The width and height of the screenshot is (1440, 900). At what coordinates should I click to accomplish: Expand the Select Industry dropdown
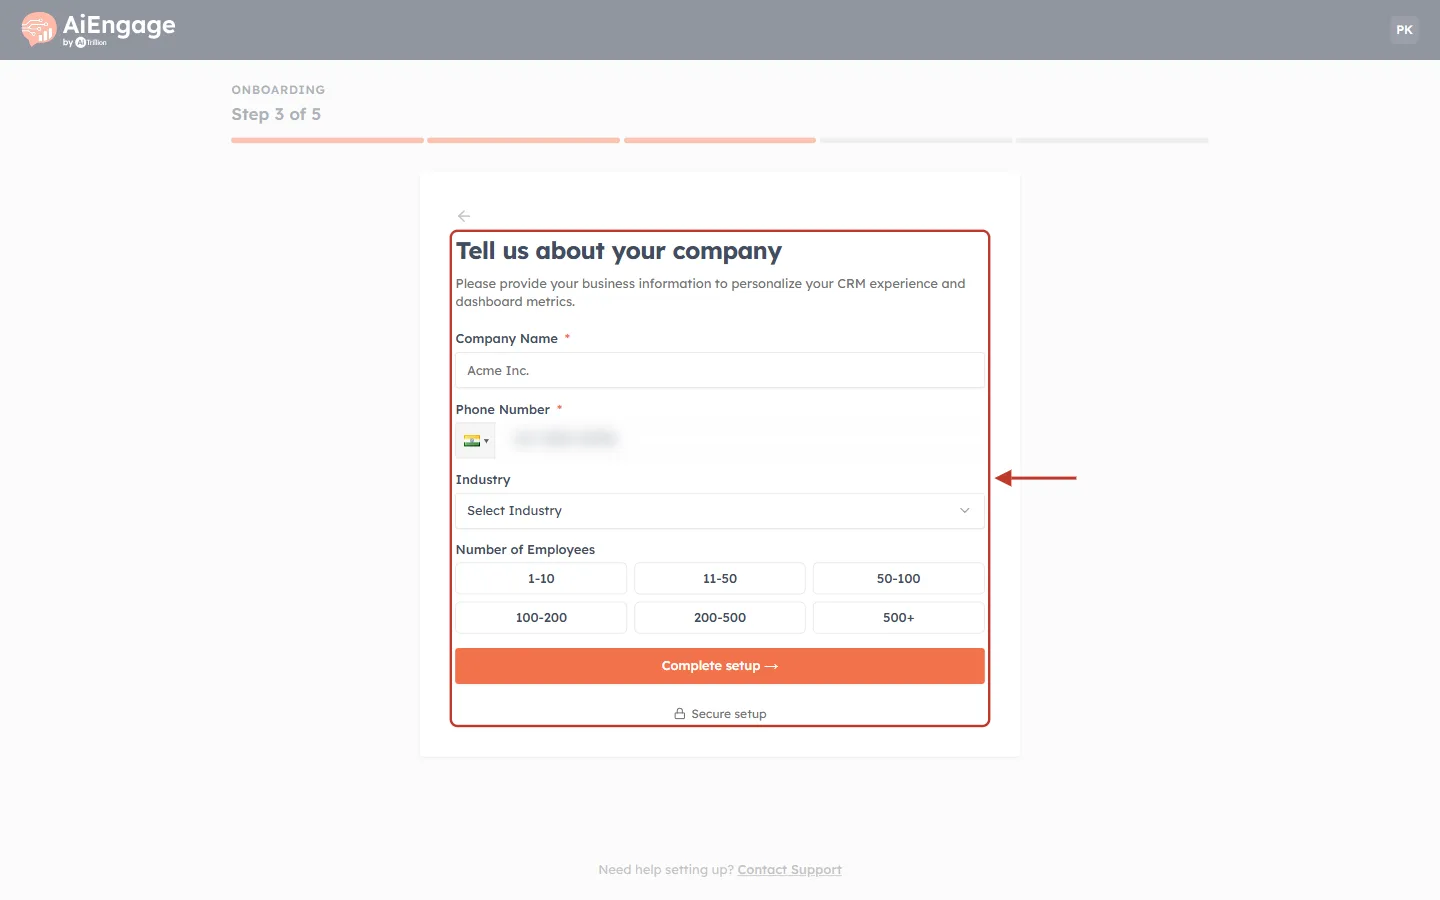coord(720,511)
